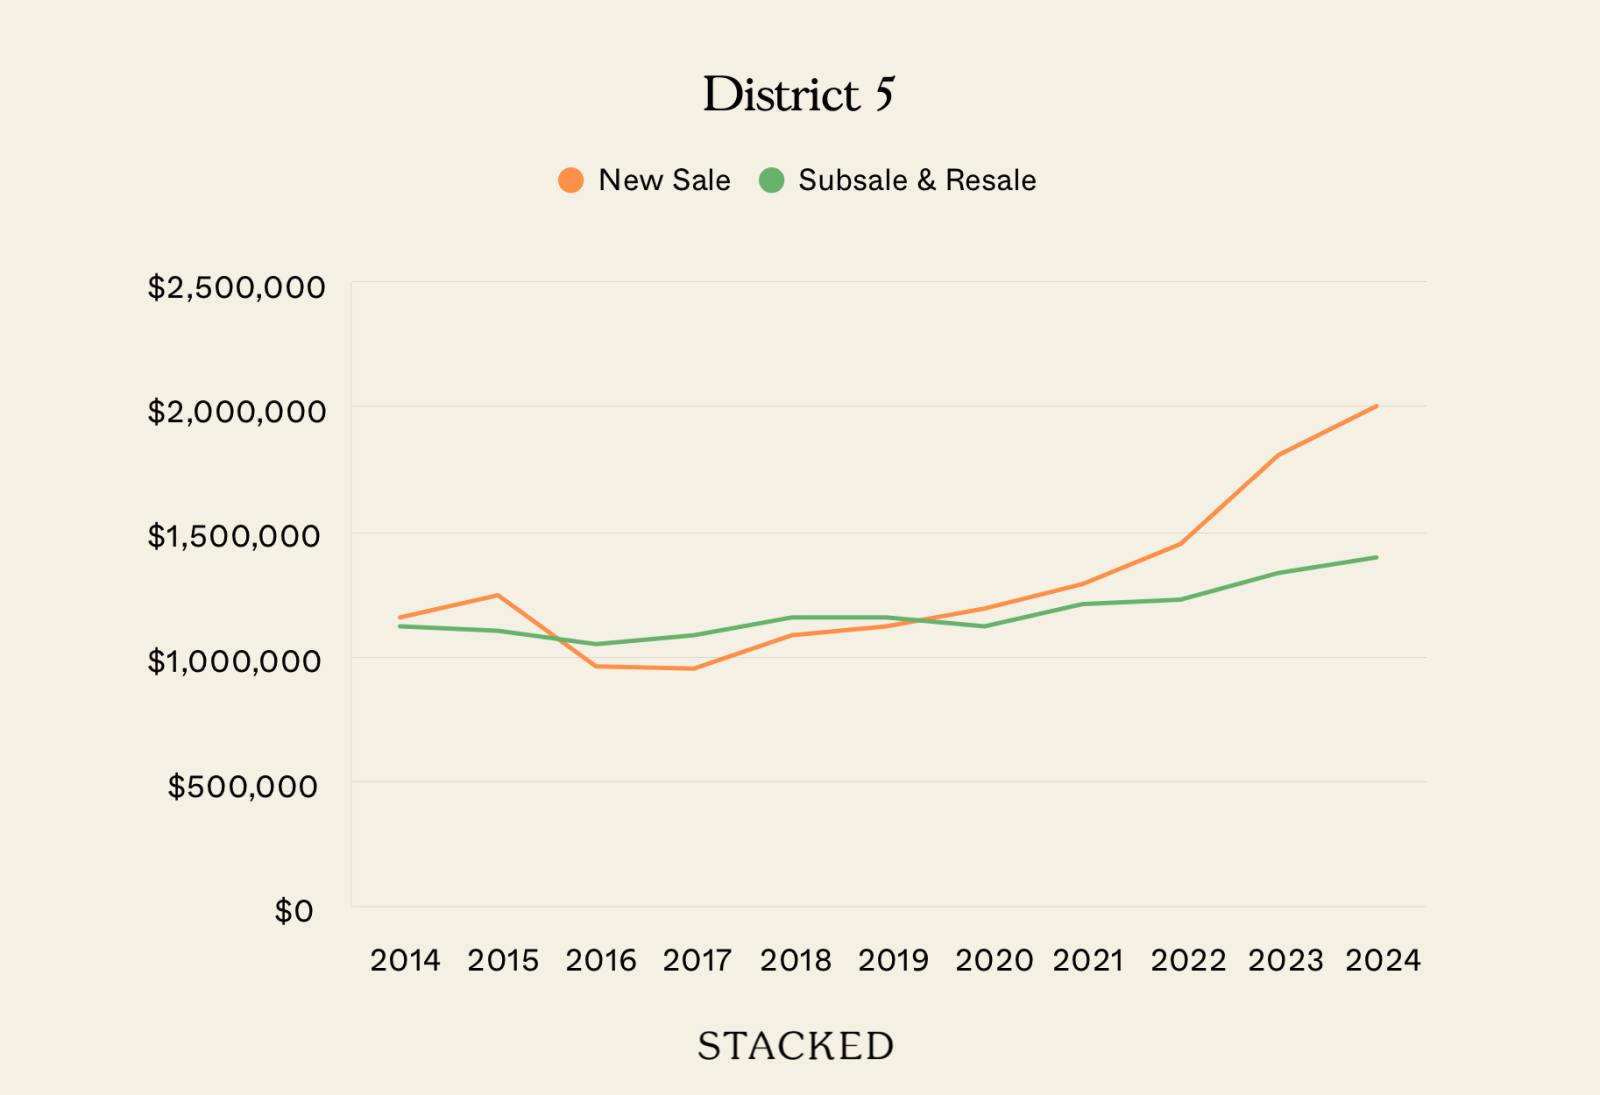
Task: Click the orange line's 2015 peak
Action: [498, 595]
